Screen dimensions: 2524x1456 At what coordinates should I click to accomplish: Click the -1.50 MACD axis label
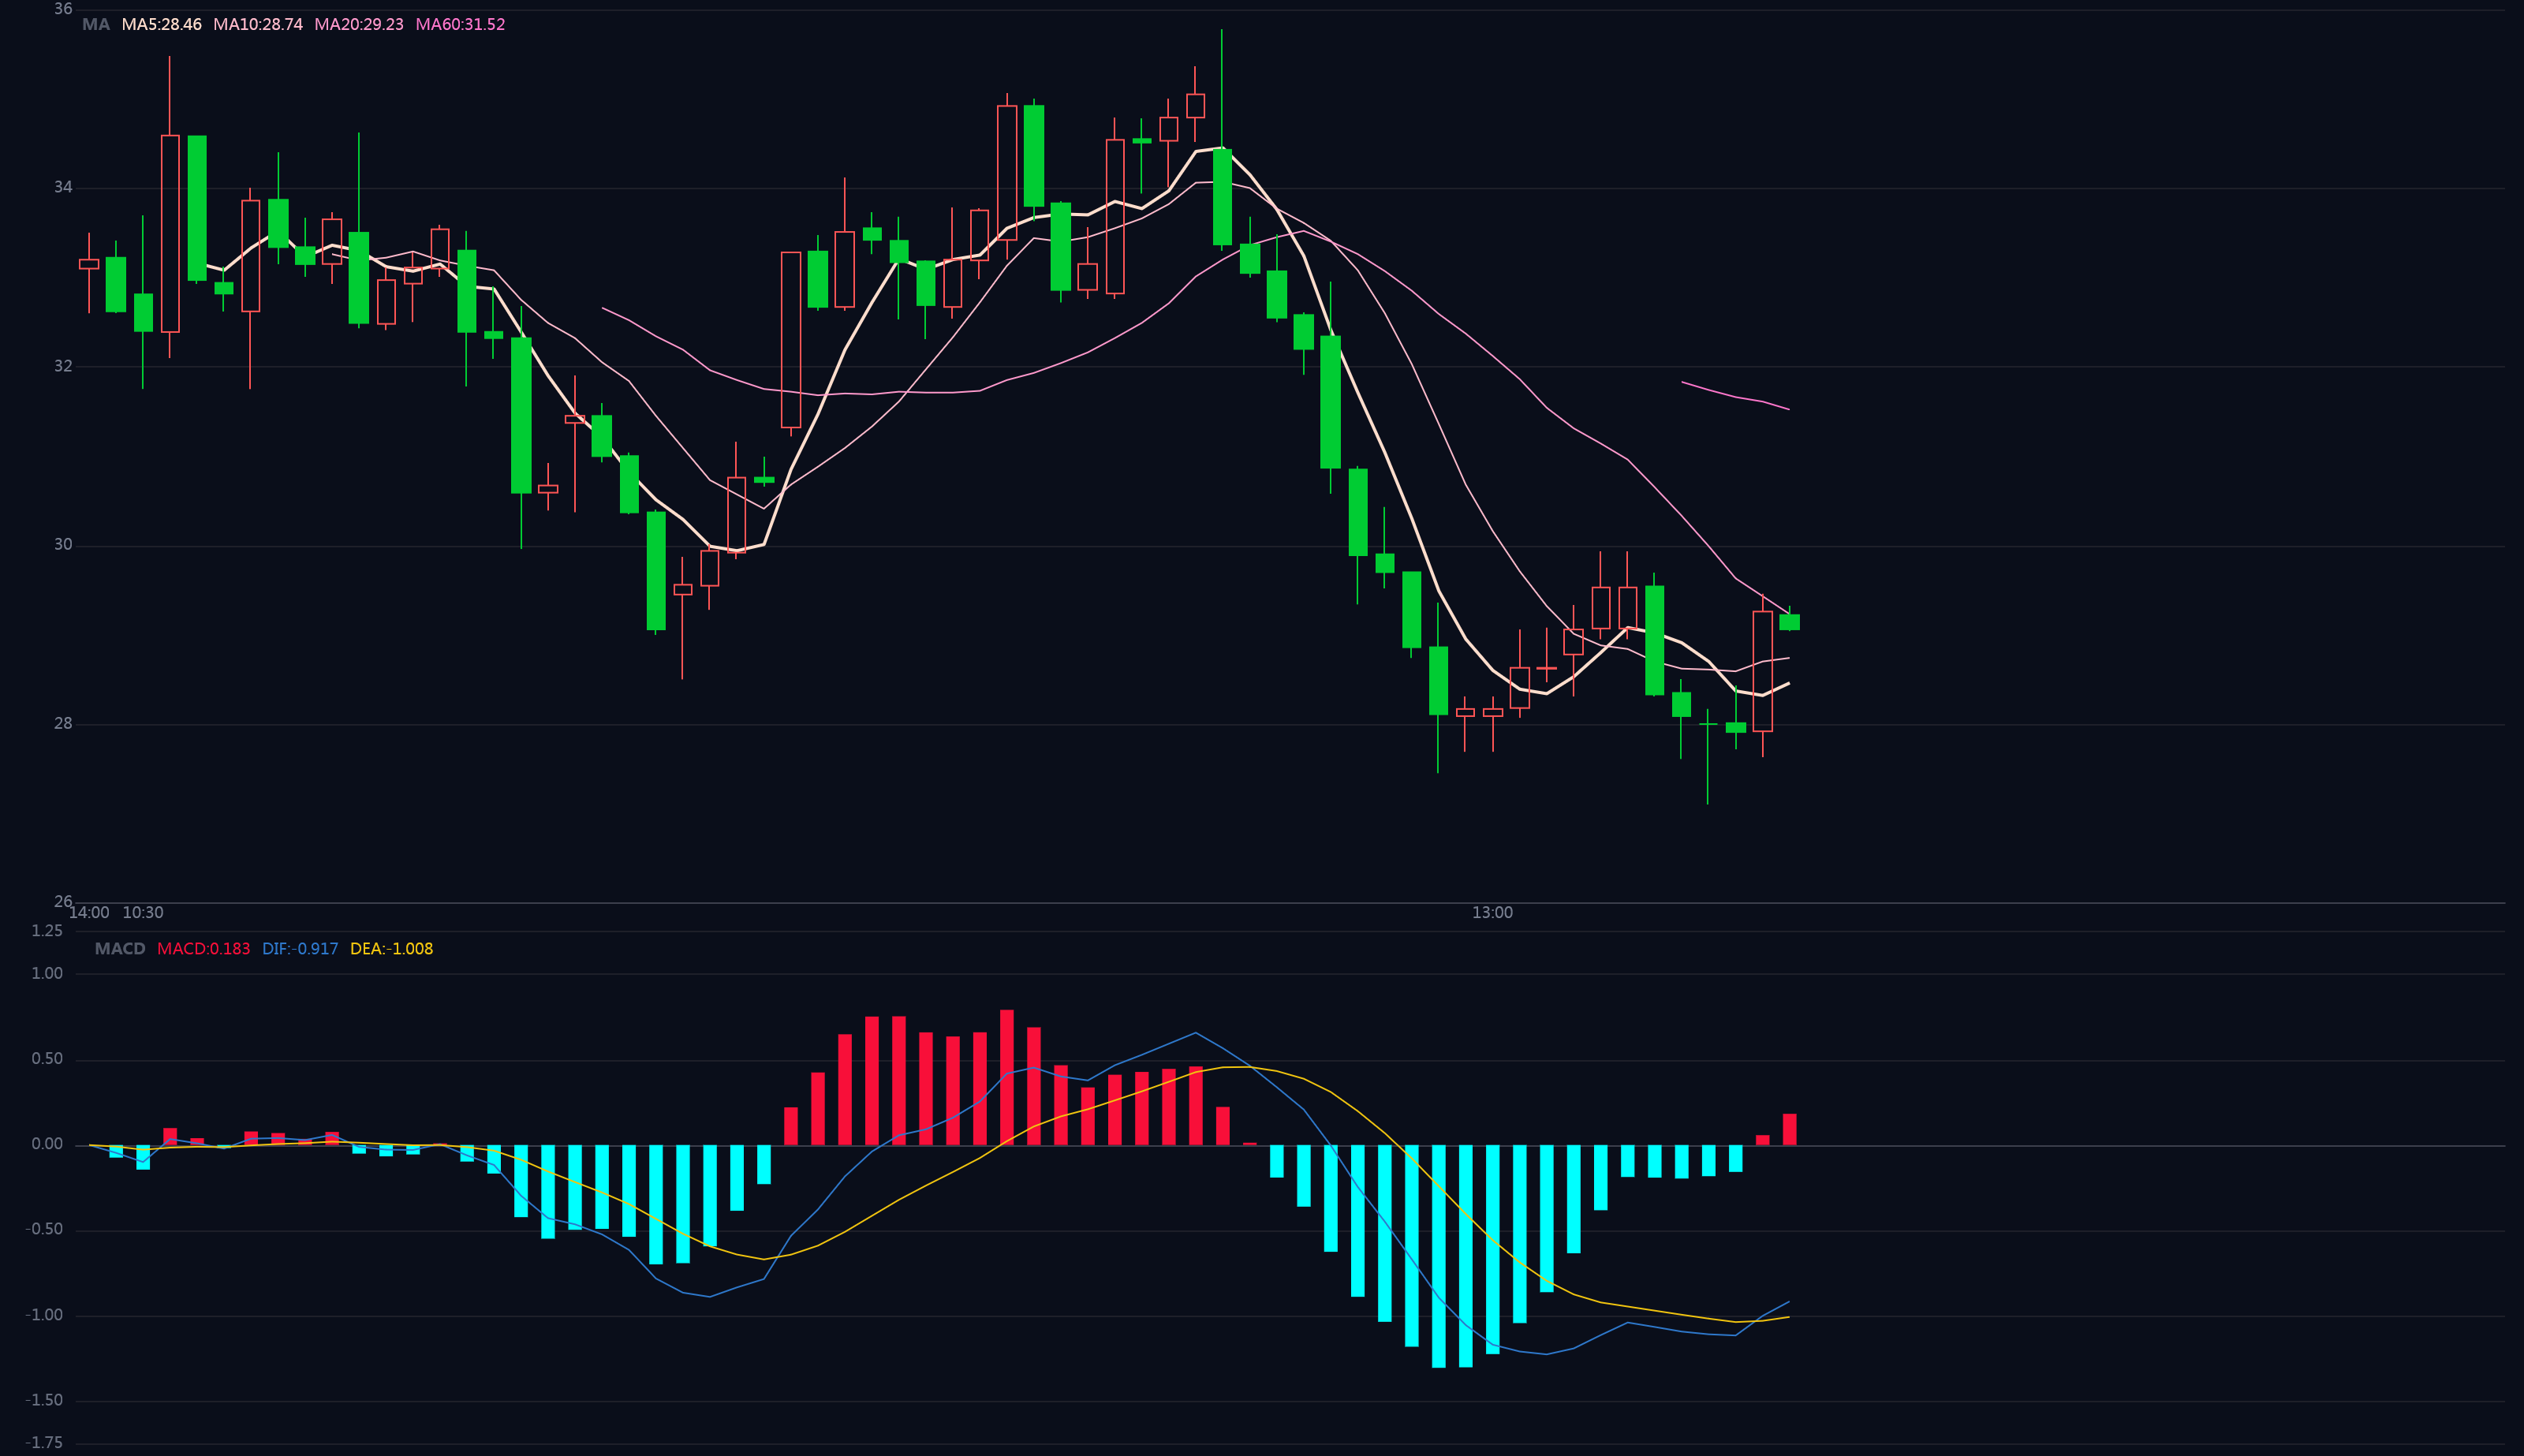[44, 1400]
